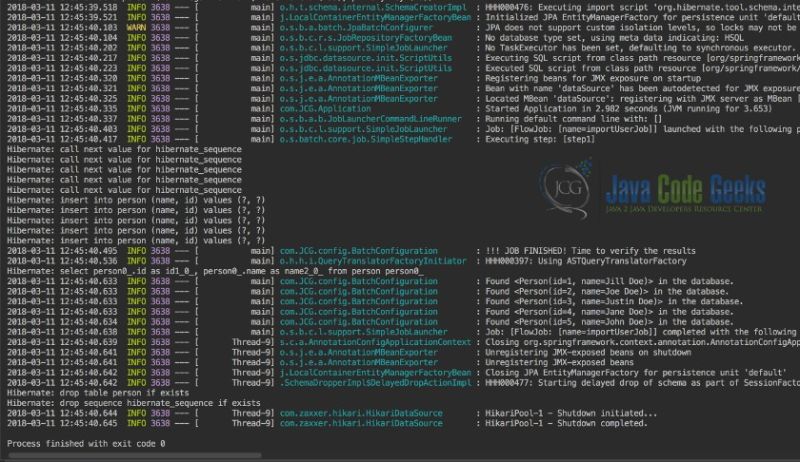Image resolution: width=800 pixels, height=462 pixels.
Task: Click 'Running default command line with: []' message
Action: tap(573, 119)
